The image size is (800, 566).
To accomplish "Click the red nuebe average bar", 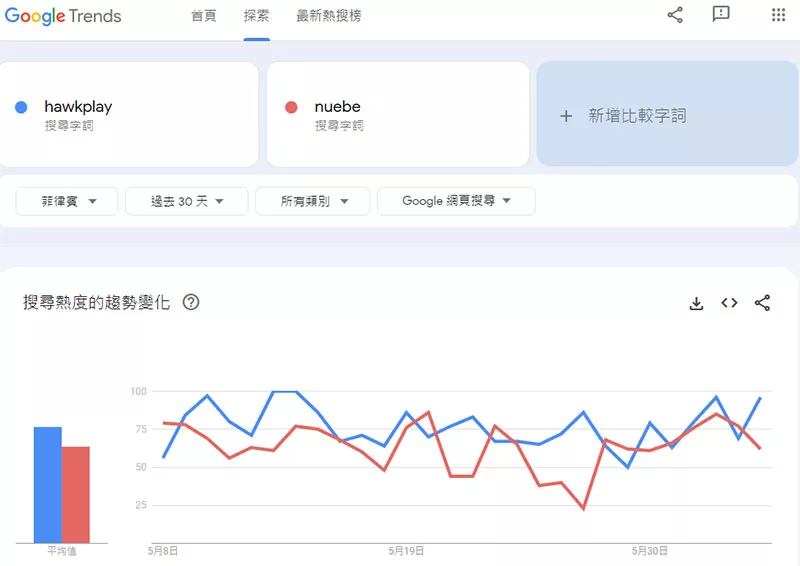I will point(76,495).
